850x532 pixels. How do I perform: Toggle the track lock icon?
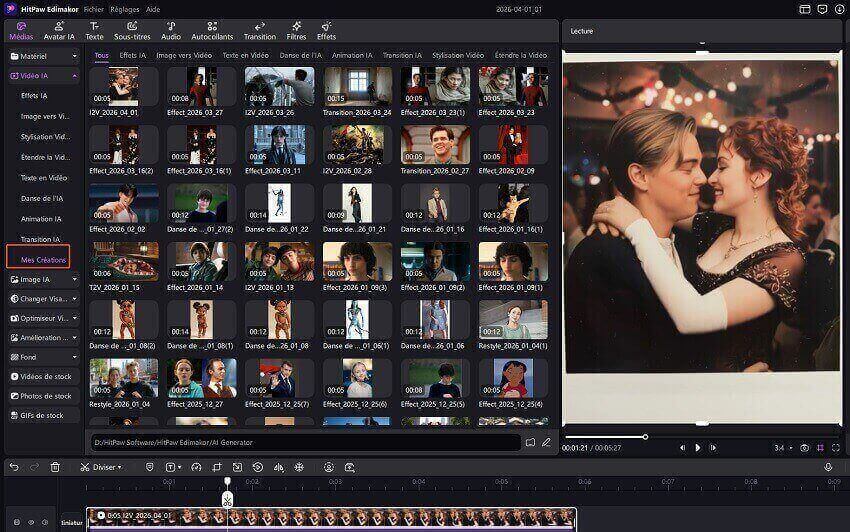tap(15, 522)
